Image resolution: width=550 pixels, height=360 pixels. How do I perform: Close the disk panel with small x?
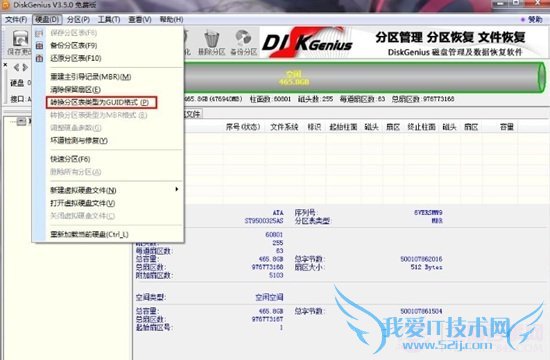coord(5,65)
